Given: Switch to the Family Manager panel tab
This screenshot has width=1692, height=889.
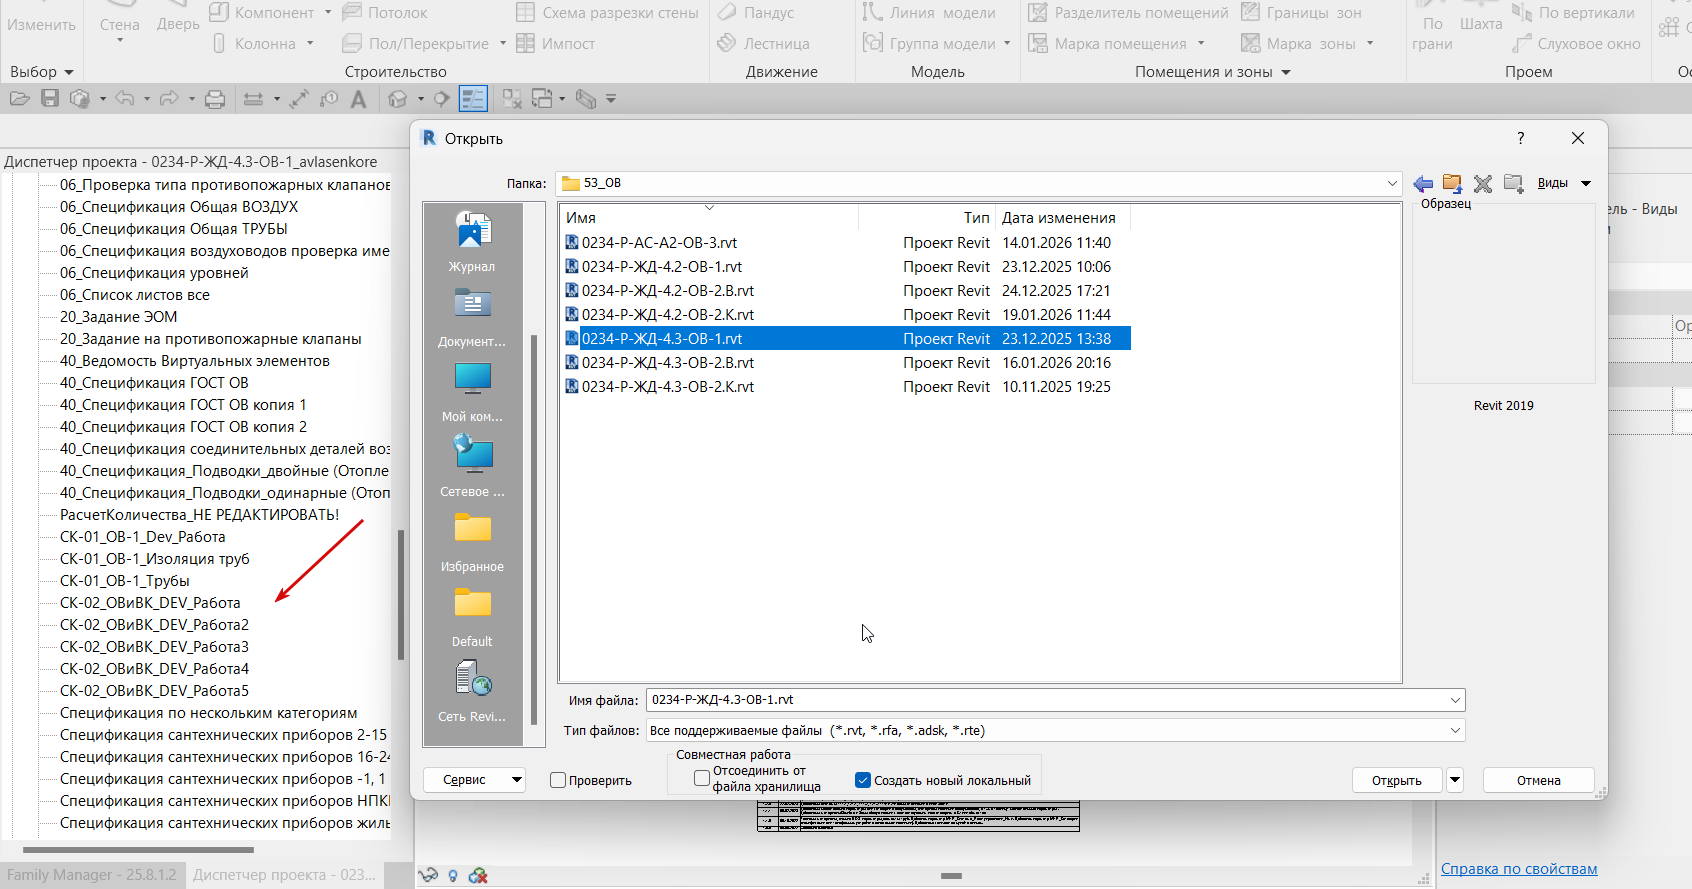Looking at the screenshot, I should click(92, 875).
